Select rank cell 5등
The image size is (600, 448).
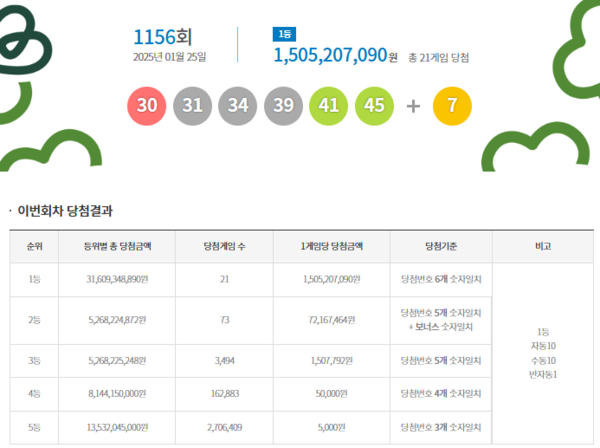click(34, 427)
